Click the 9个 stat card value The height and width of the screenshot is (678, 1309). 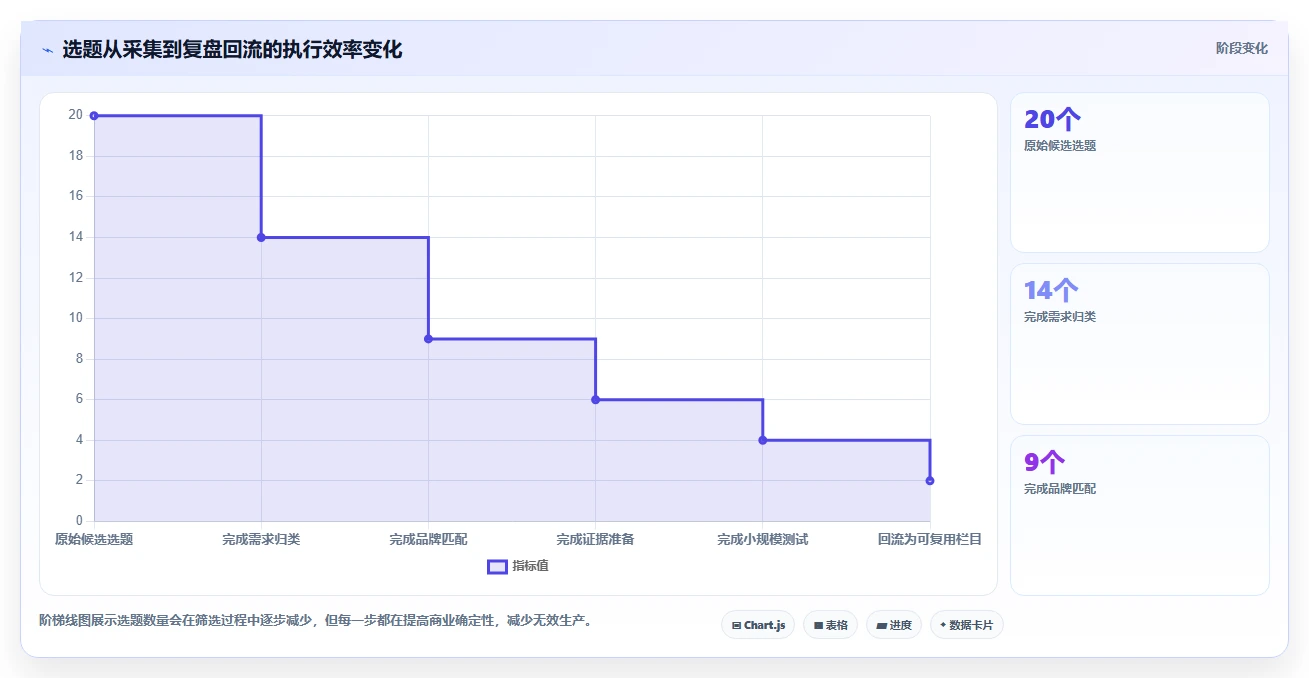(1044, 462)
